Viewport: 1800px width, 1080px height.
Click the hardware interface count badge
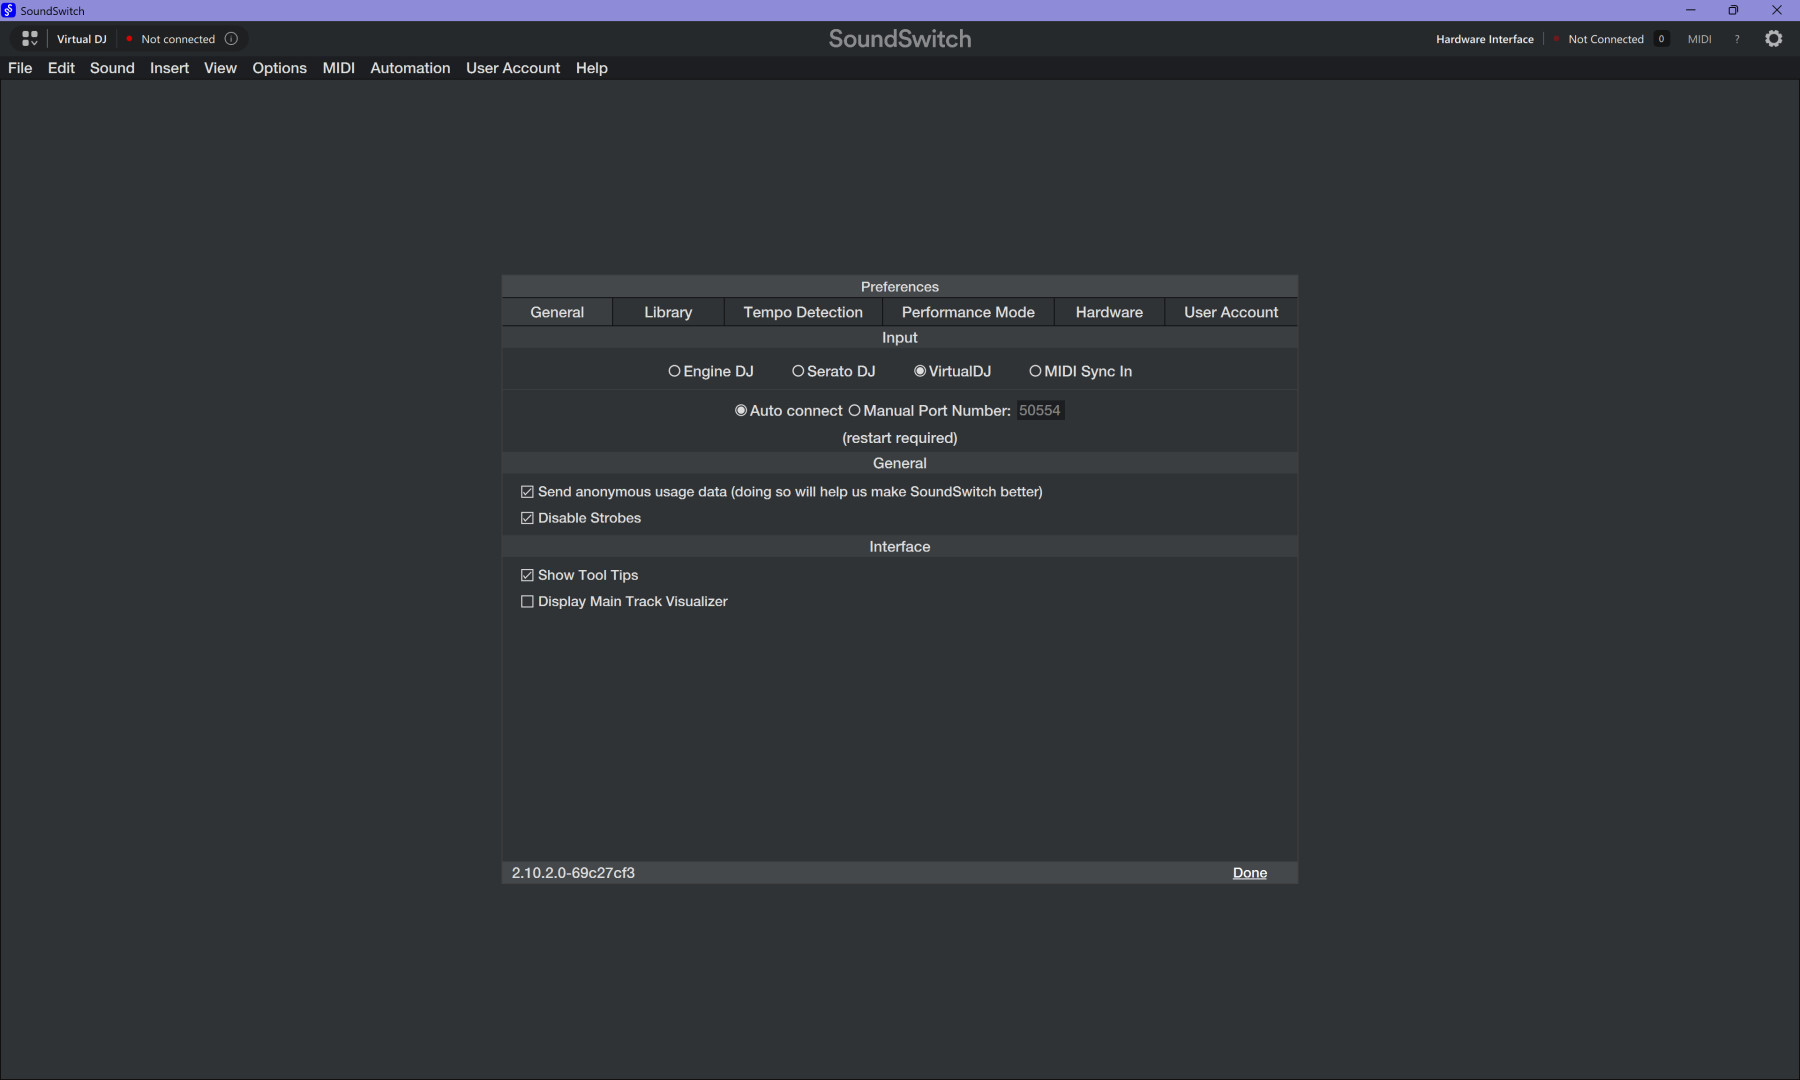click(x=1661, y=39)
